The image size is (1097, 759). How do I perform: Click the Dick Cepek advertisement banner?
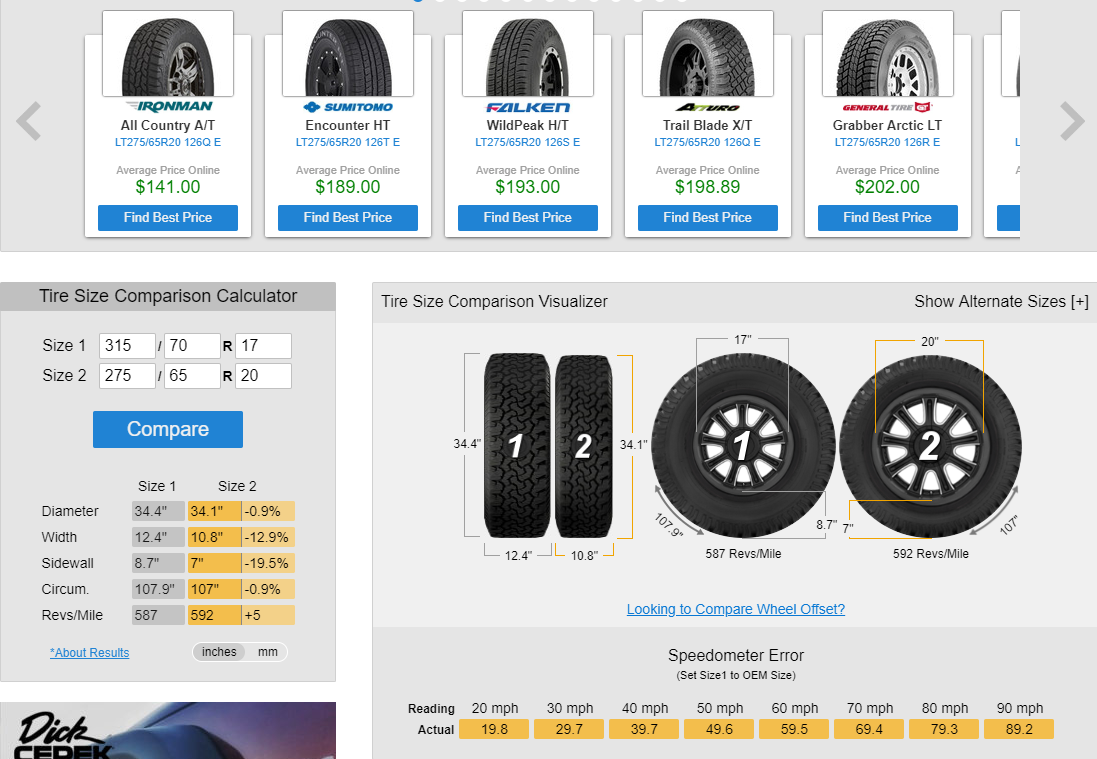click(168, 730)
